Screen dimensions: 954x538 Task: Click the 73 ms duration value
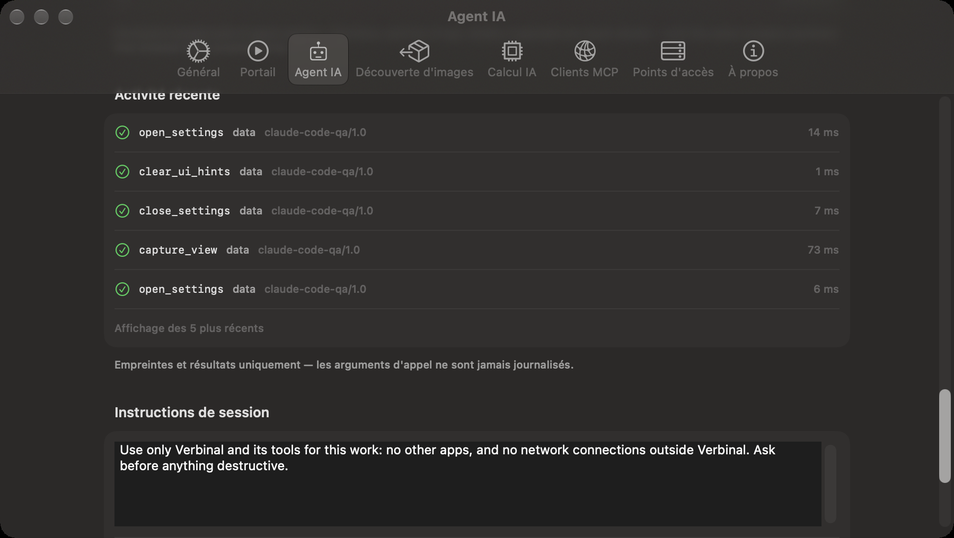(823, 250)
